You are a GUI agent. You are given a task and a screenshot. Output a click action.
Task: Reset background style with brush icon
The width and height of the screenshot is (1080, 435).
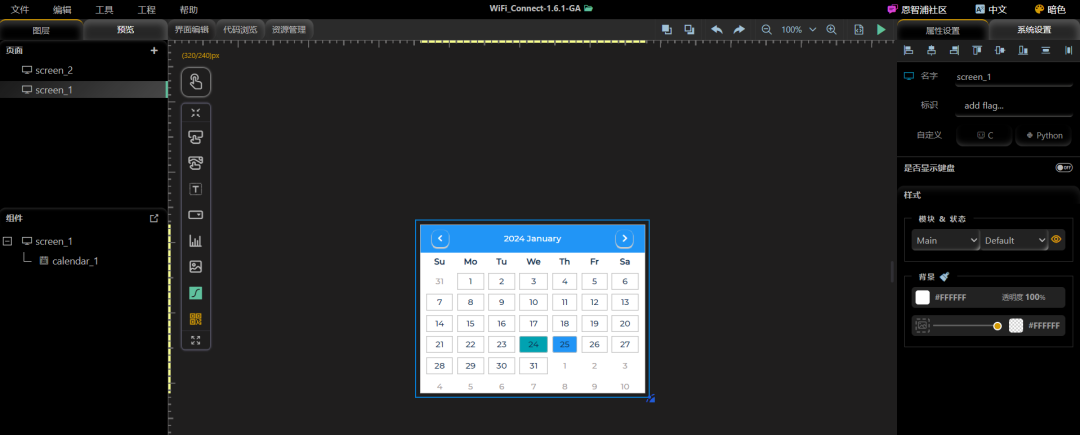[944, 277]
